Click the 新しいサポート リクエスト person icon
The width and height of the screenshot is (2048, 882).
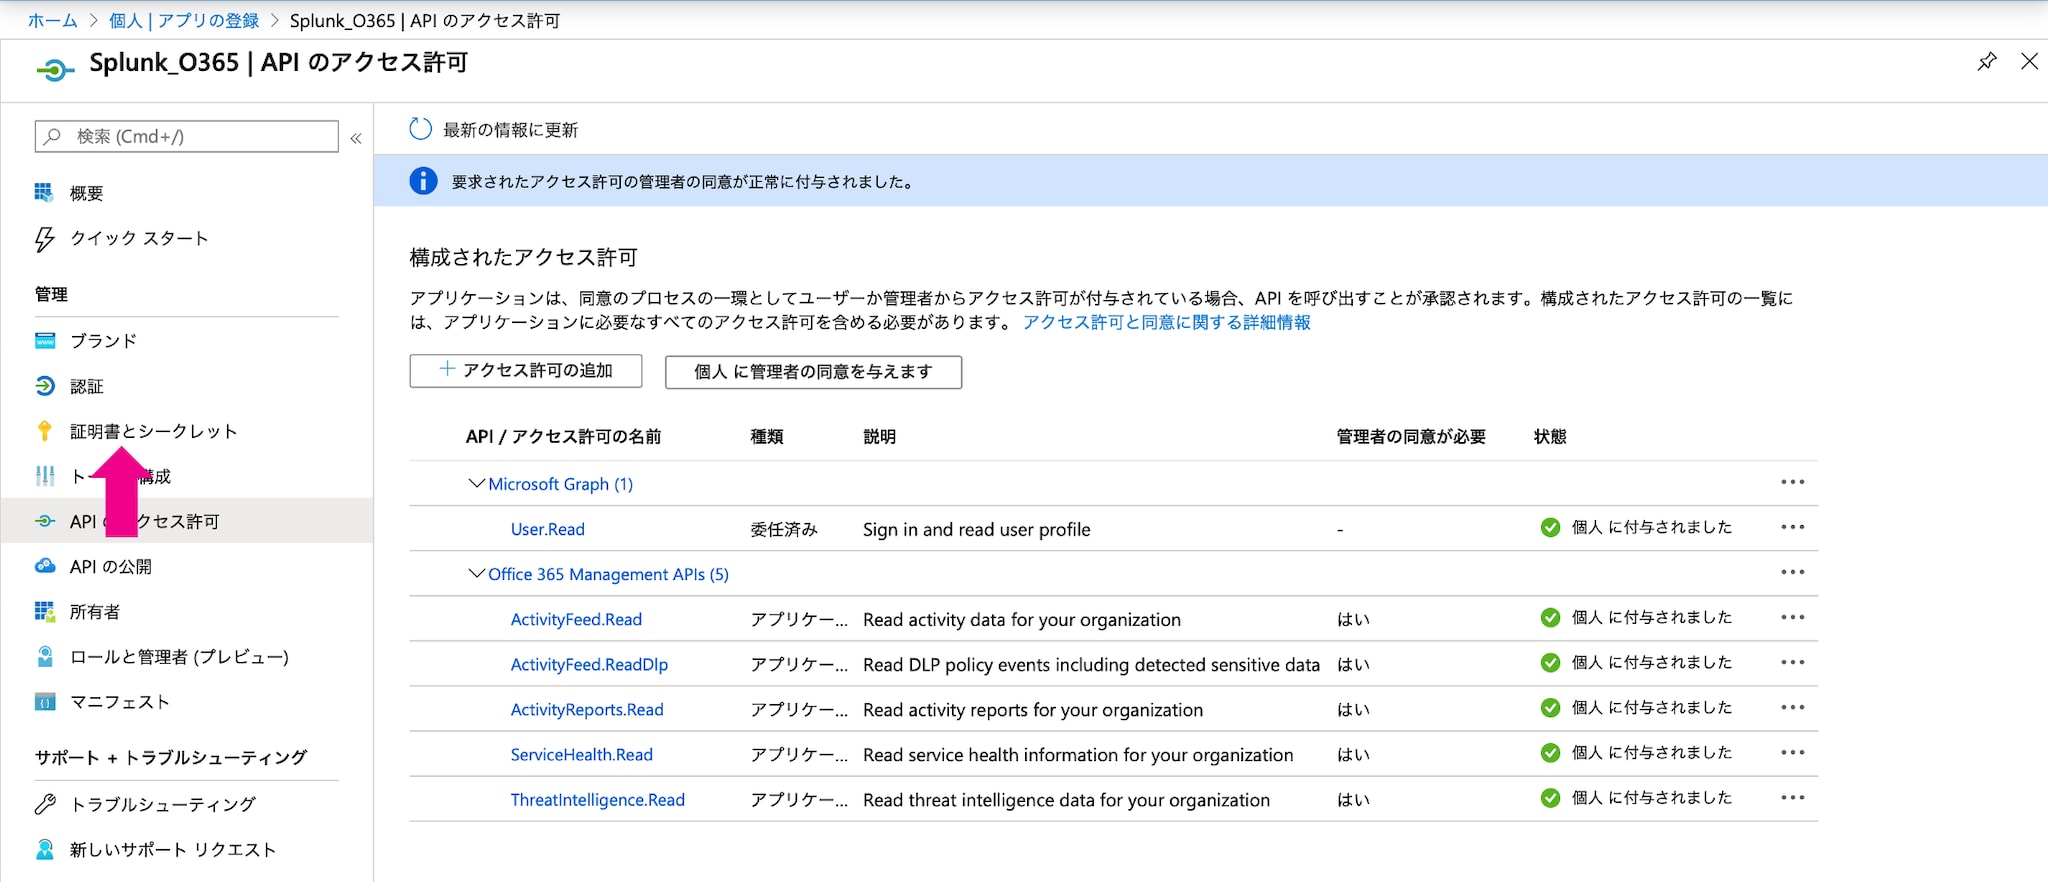pyautogui.click(x=45, y=849)
